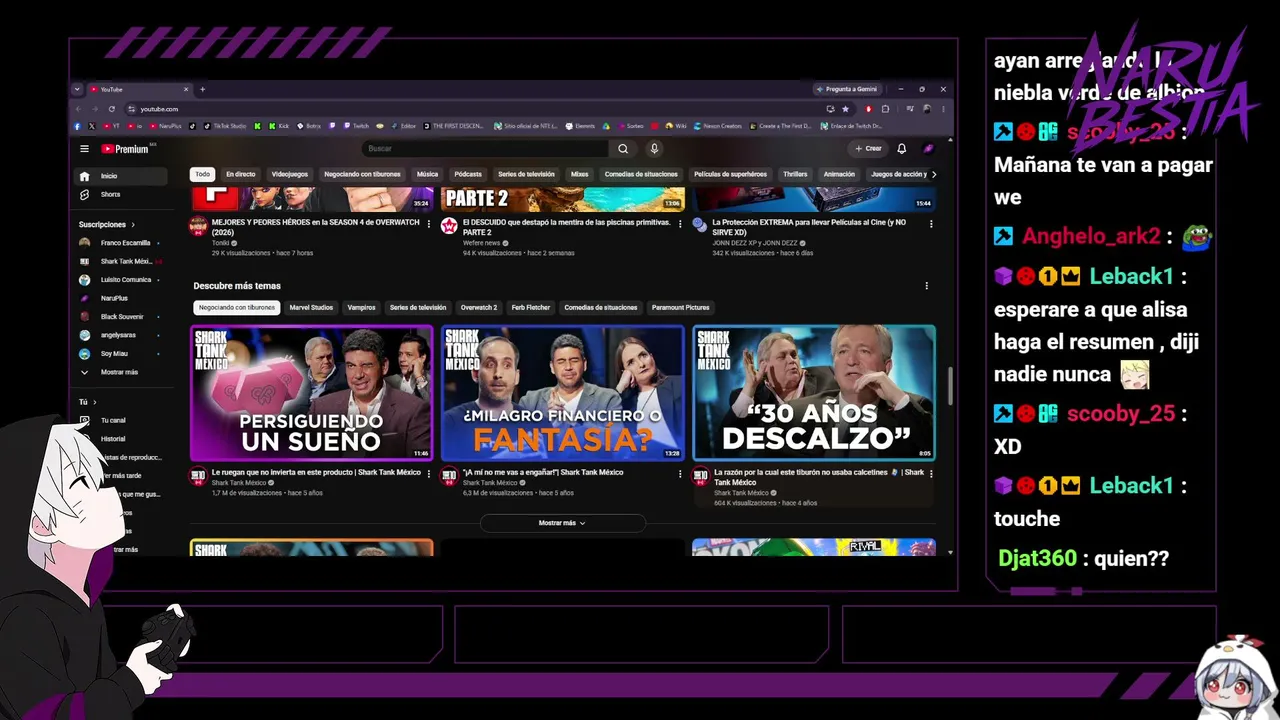Open the Facebook bookmark icon

tap(77, 126)
